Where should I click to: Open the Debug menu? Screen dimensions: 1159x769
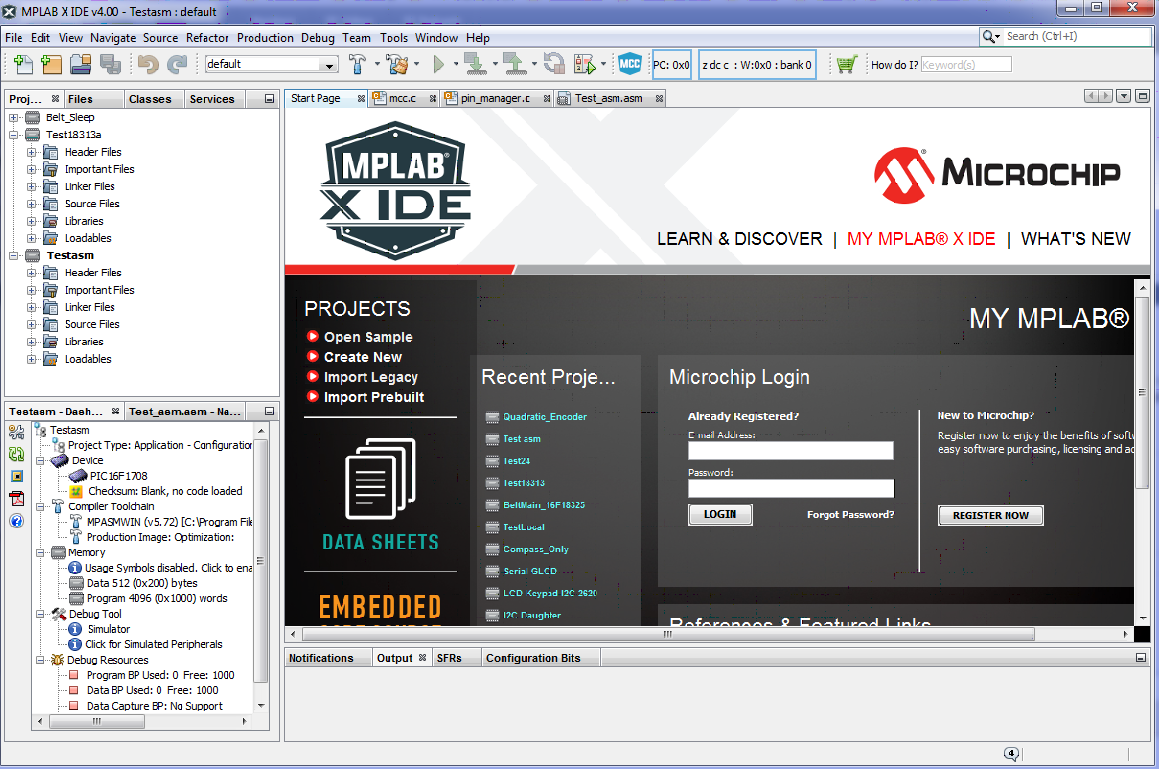pos(318,38)
